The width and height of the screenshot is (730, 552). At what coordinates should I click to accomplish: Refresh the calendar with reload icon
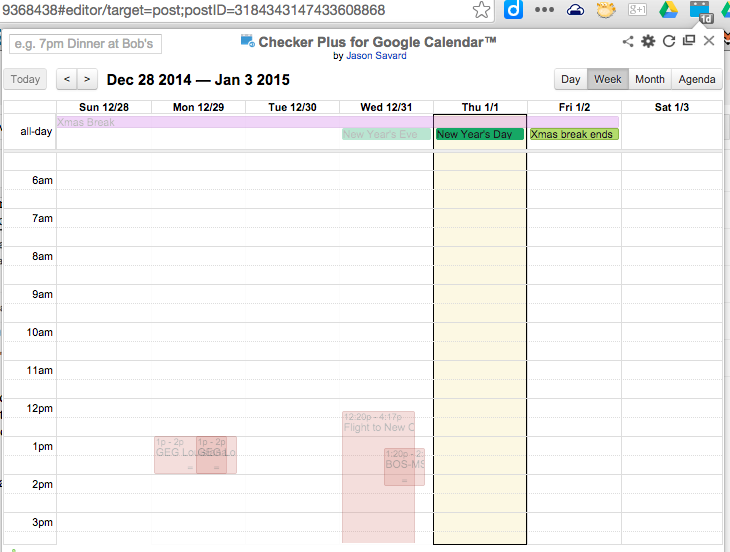click(x=669, y=41)
